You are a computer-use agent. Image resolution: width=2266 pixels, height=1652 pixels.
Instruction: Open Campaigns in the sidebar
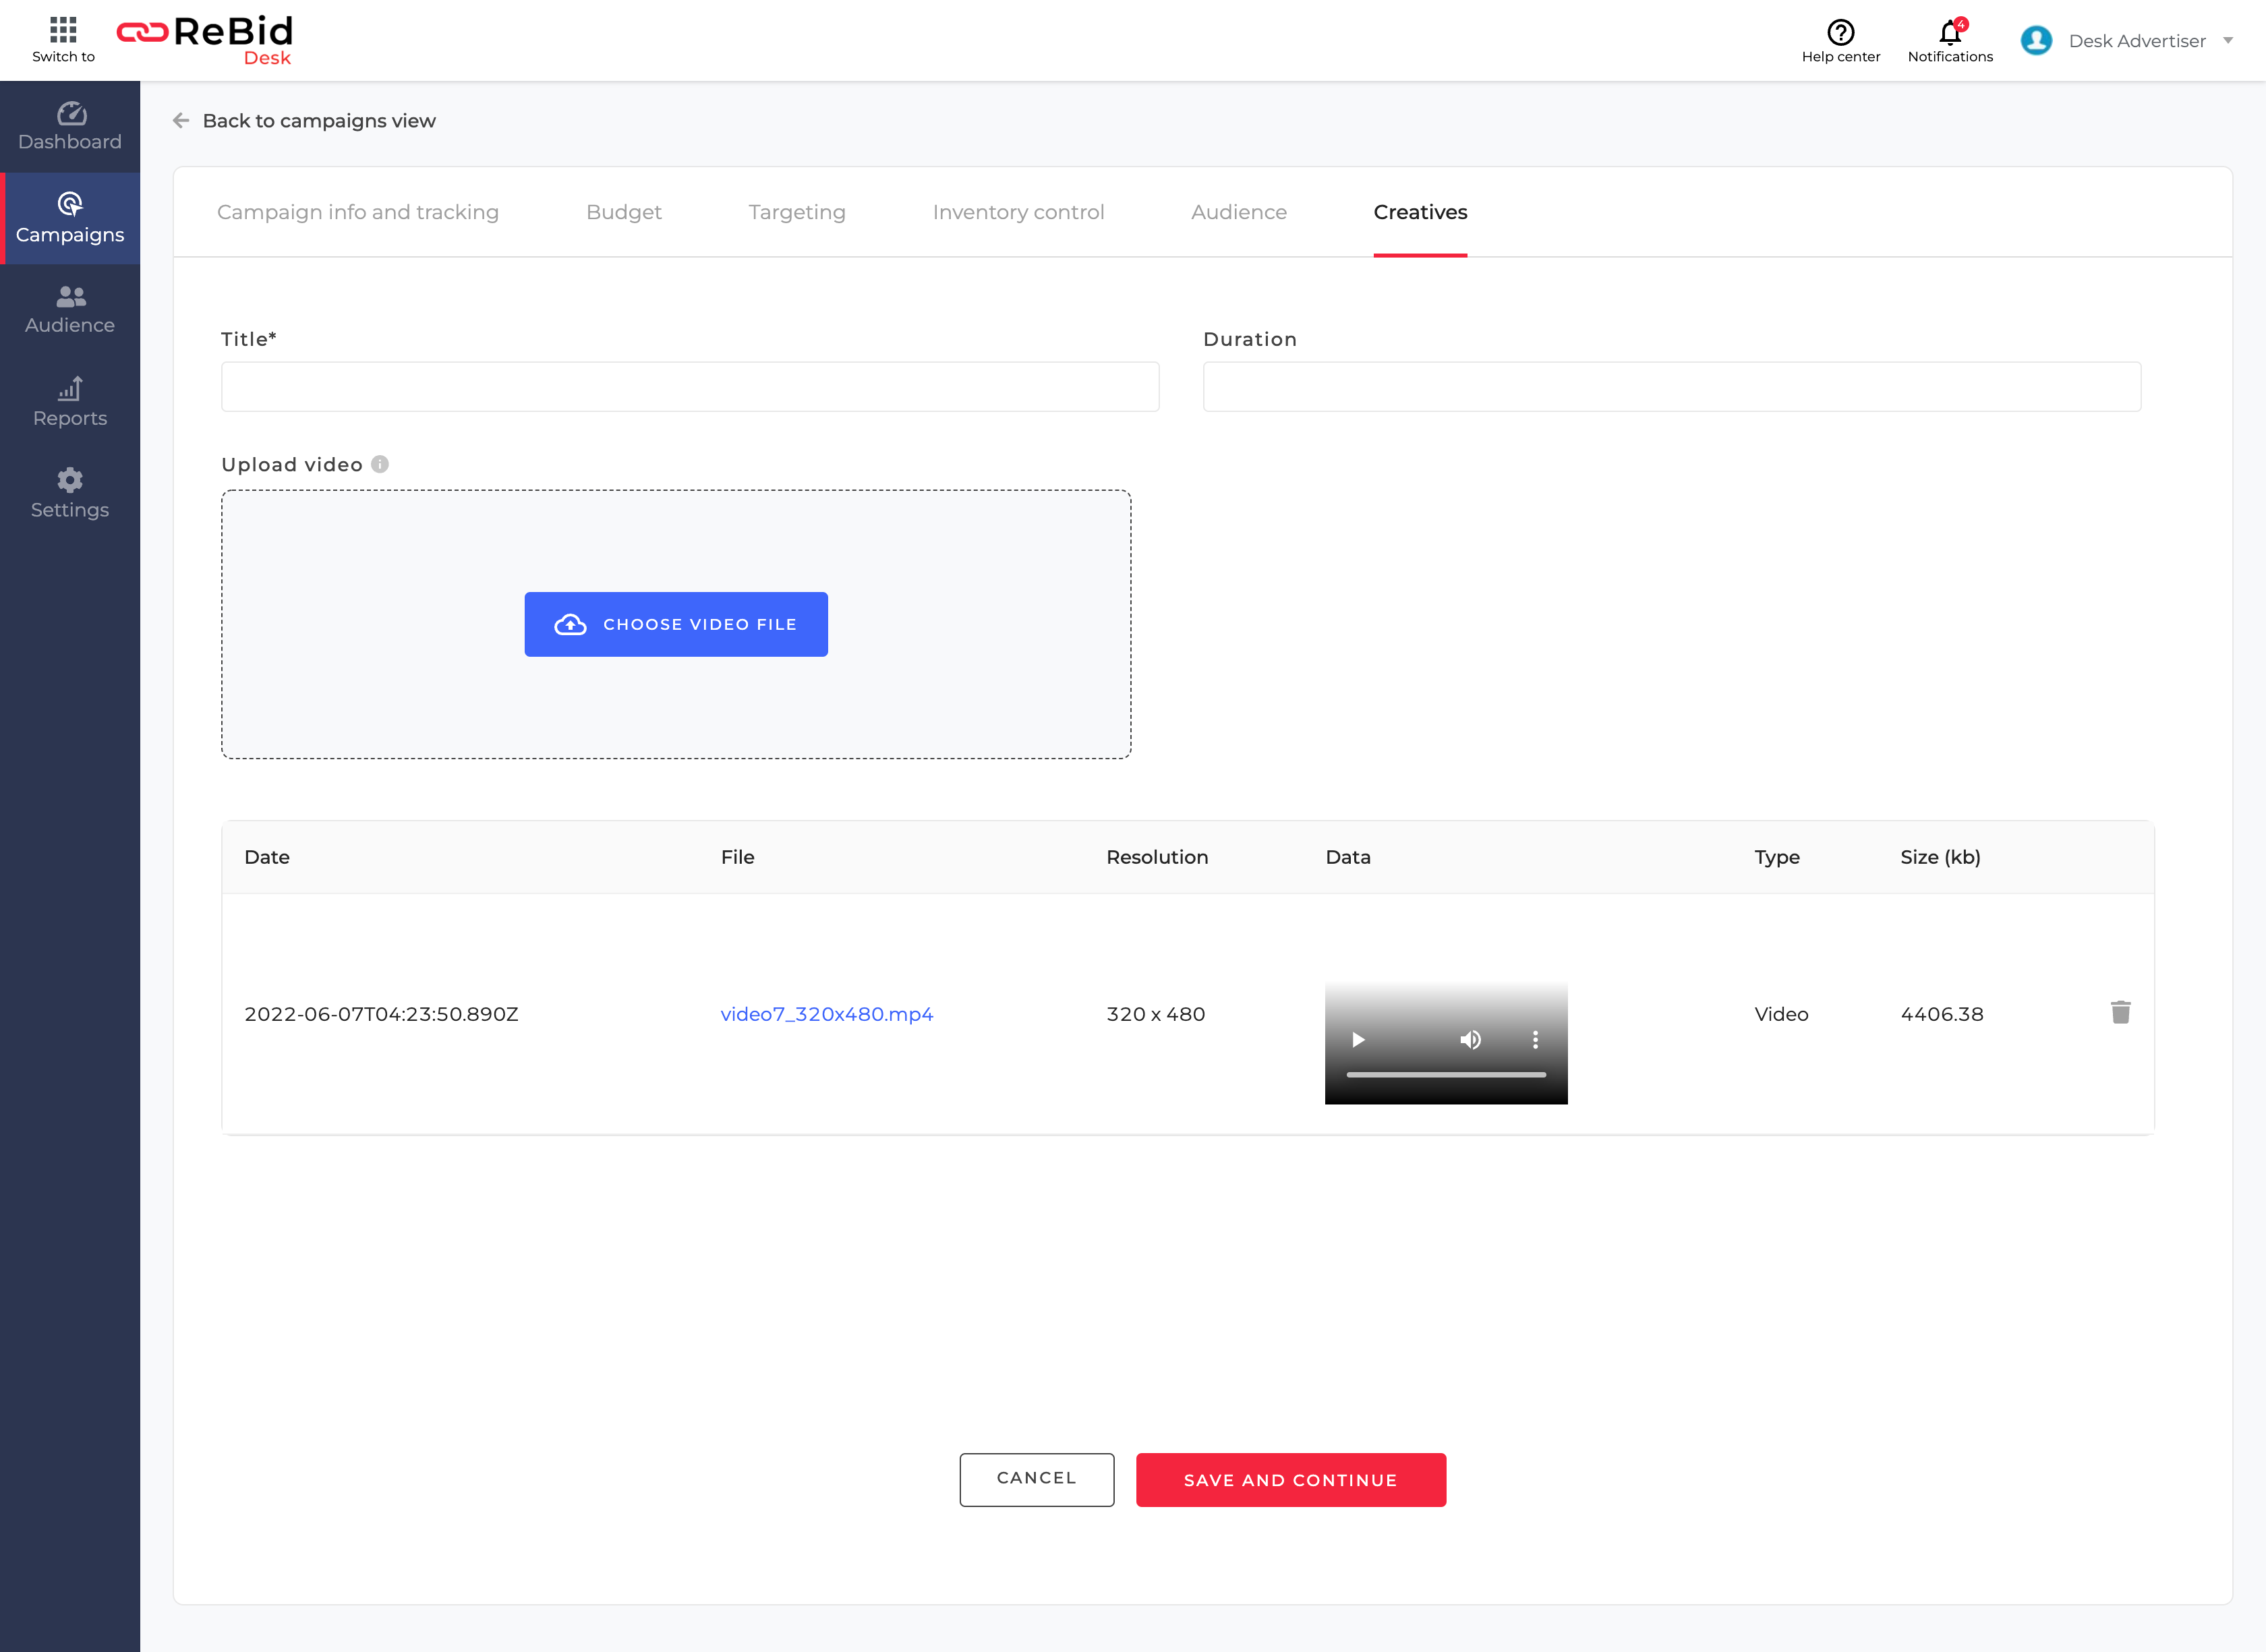pos(70,218)
